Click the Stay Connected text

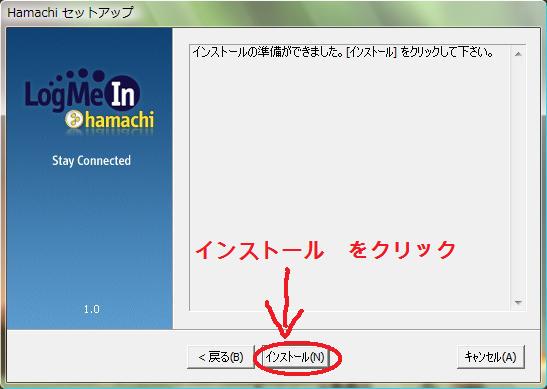click(x=91, y=161)
